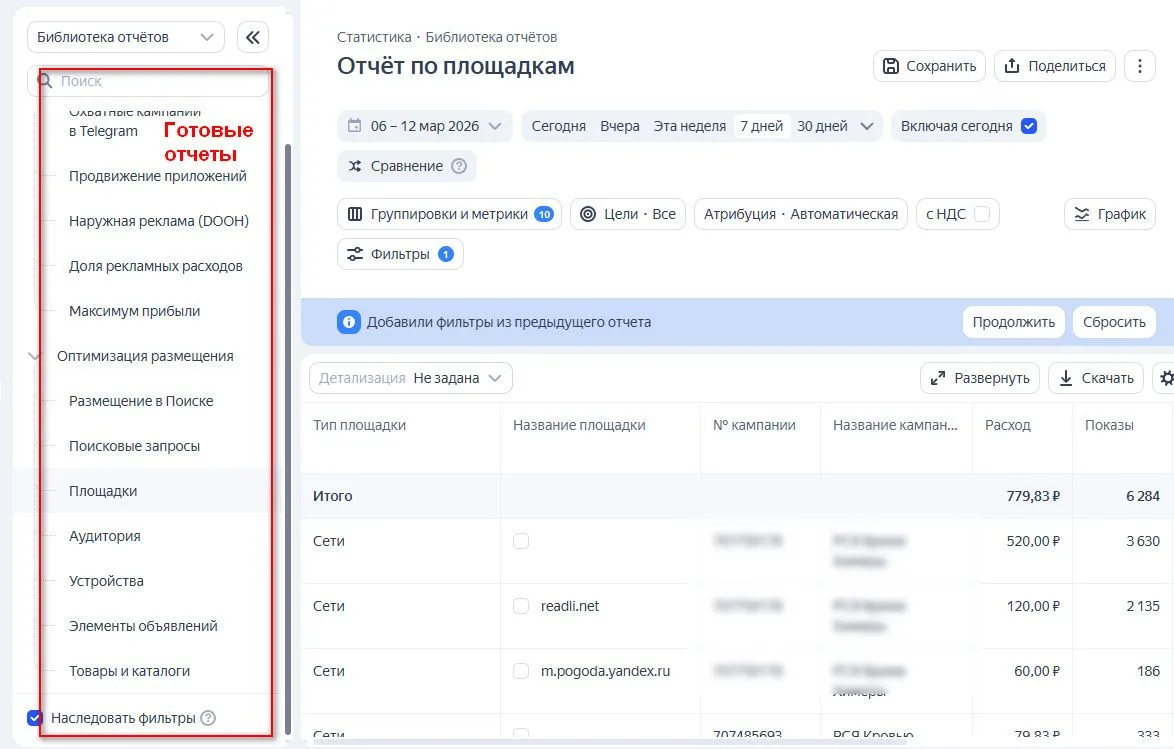Click the Поделиться button
The height and width of the screenshot is (749, 1174).
click(1055, 66)
